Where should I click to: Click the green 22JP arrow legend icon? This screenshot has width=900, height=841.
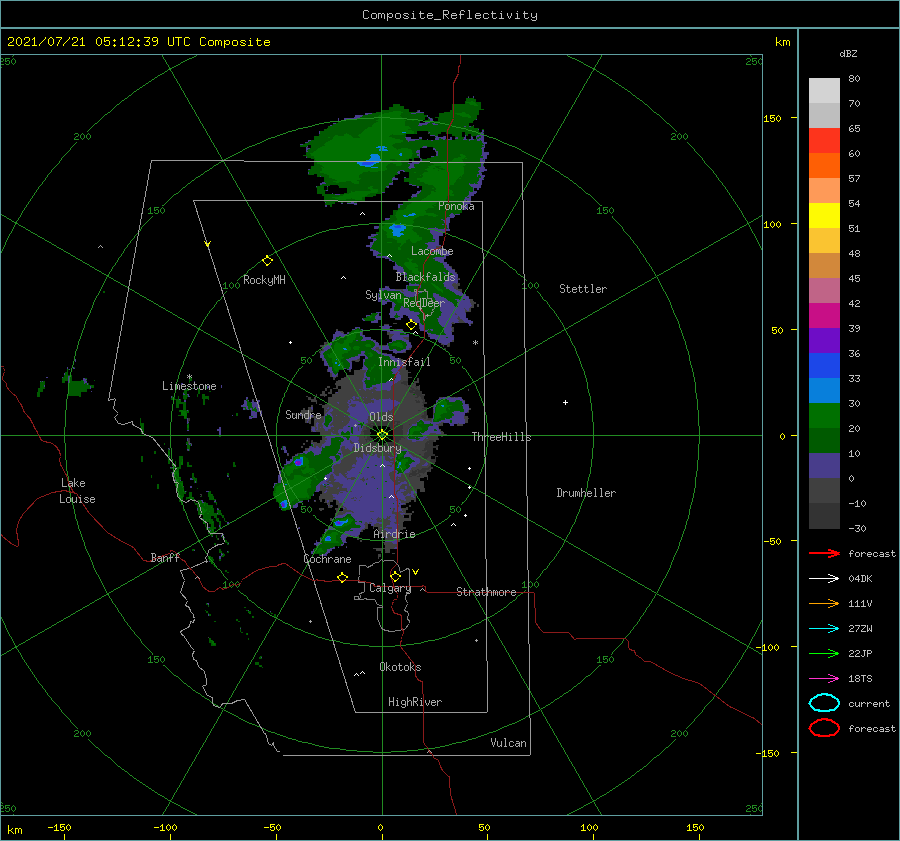[824, 653]
